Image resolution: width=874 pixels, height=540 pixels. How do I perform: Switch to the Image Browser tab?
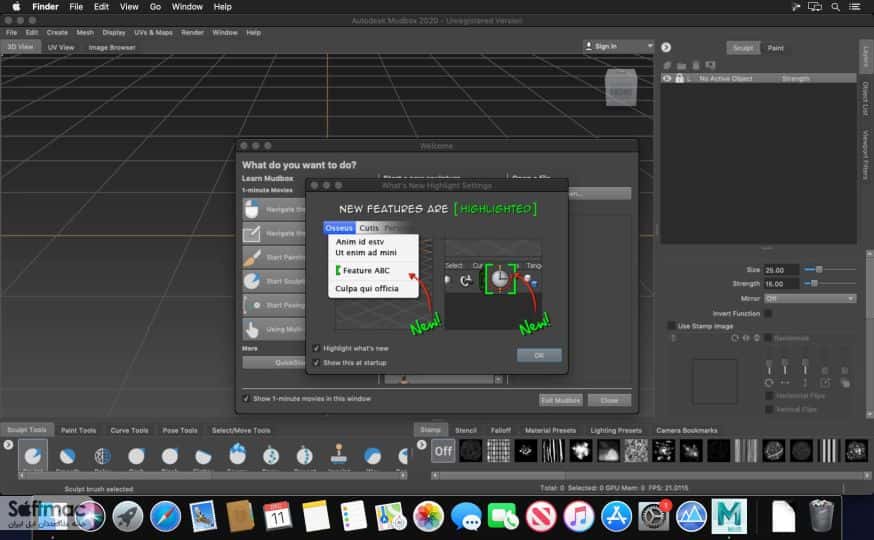tap(112, 47)
